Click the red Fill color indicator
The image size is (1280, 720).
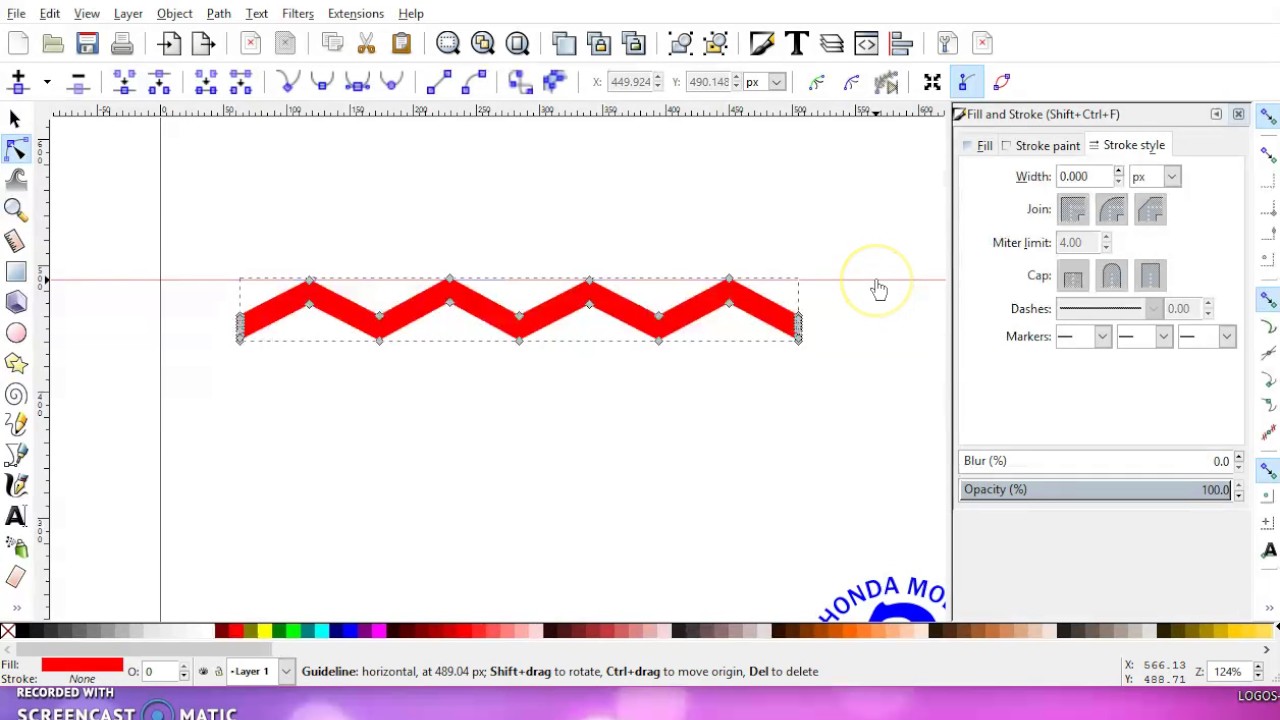82,665
